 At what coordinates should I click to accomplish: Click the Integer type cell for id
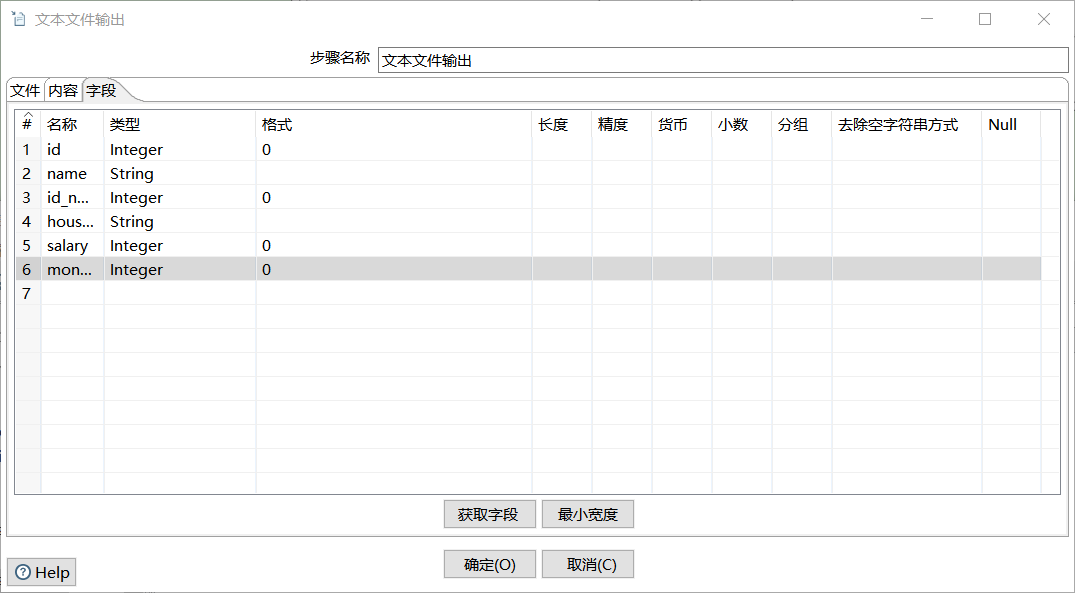180,149
